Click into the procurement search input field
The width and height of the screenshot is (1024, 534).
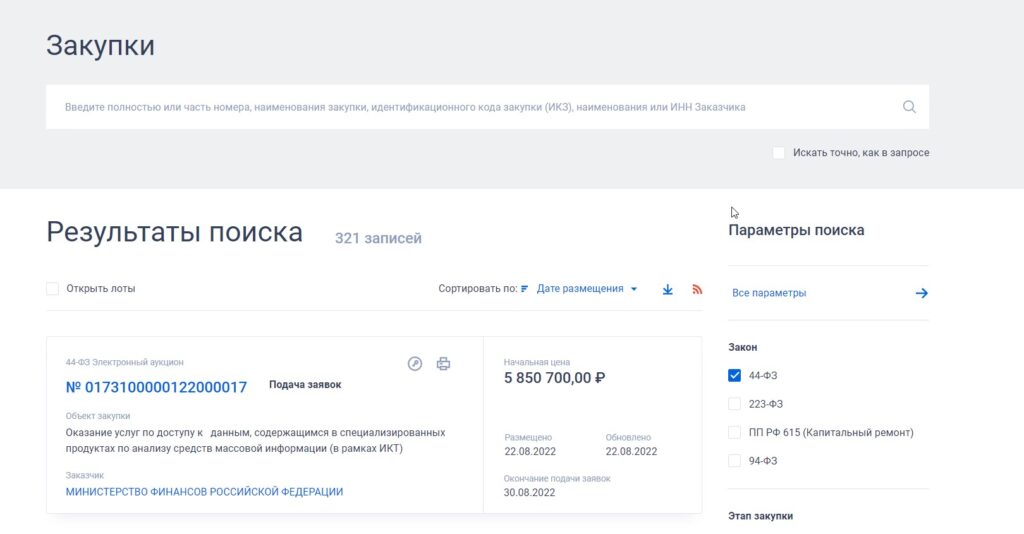click(x=470, y=107)
